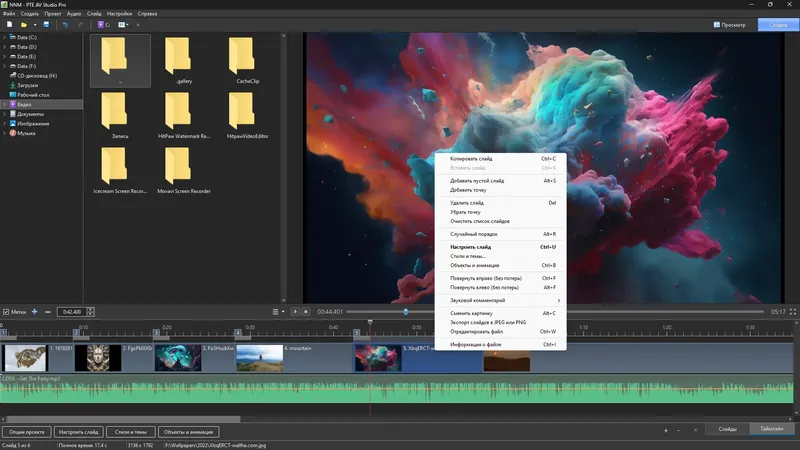Click the Опции проекта button
800x450 pixels.
click(26, 431)
